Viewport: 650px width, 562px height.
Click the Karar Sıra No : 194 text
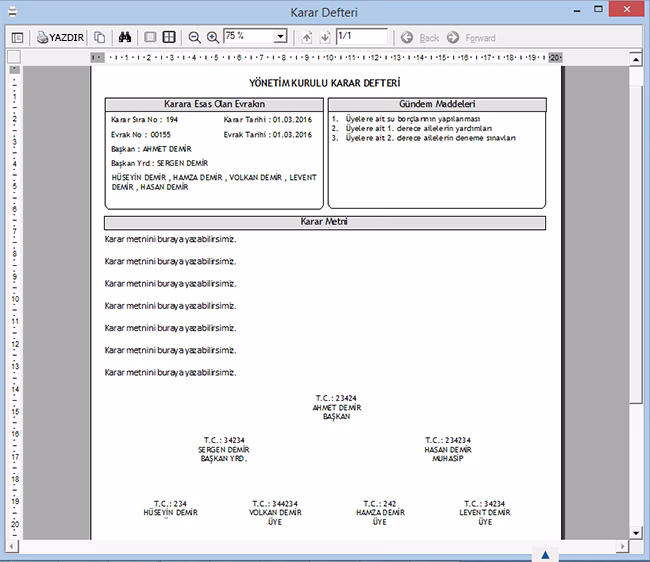pos(144,120)
